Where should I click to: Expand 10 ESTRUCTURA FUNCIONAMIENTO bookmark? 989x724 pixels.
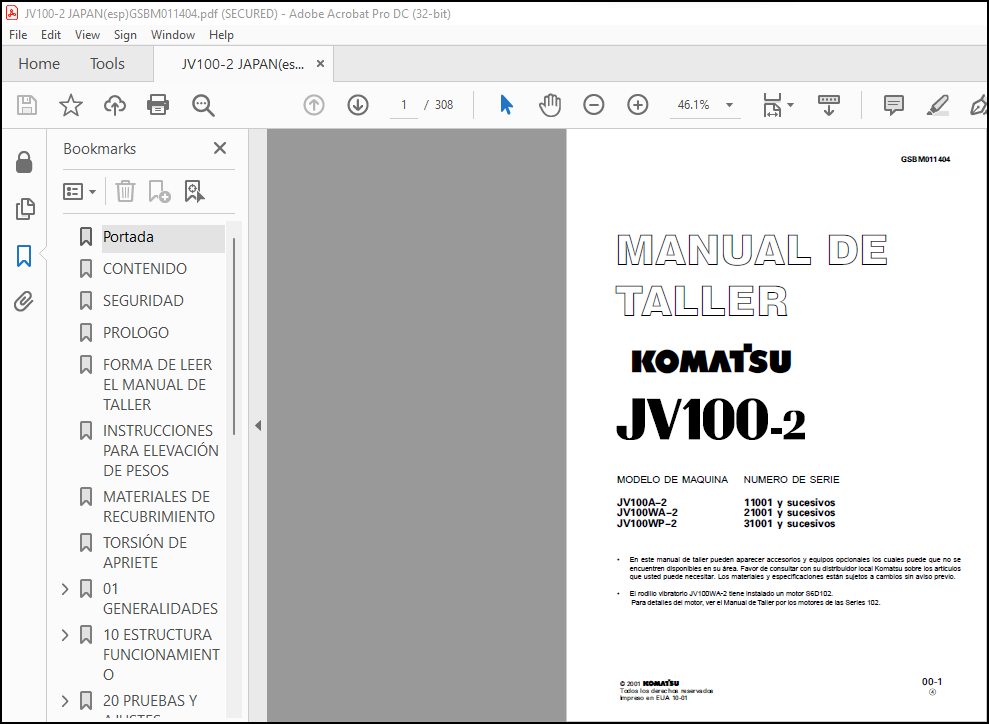tap(65, 634)
